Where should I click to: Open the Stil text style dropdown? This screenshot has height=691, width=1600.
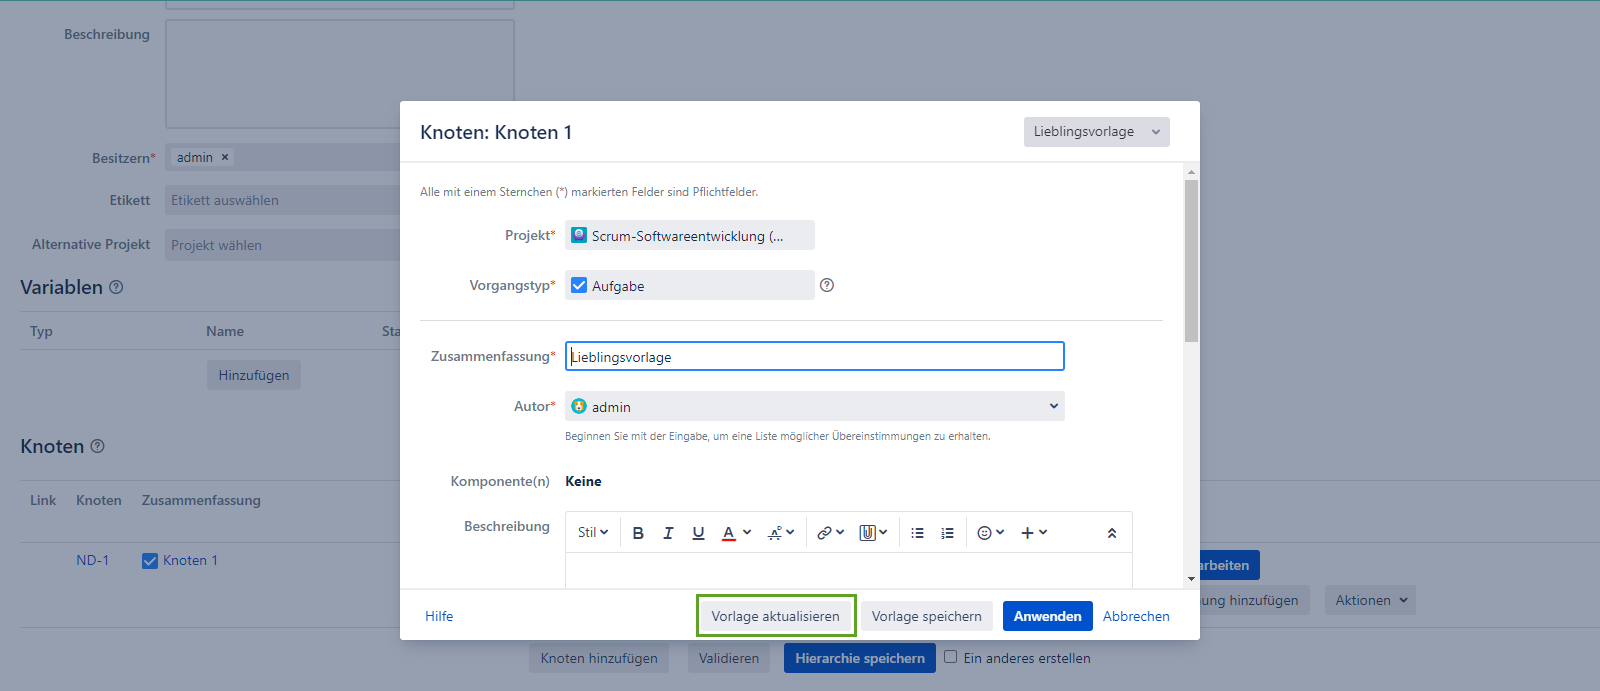point(593,533)
